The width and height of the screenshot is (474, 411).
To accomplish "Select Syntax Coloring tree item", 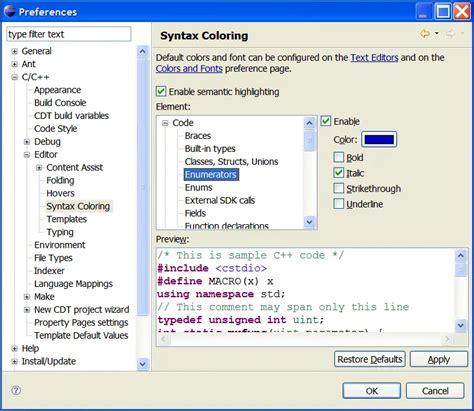I will point(78,206).
